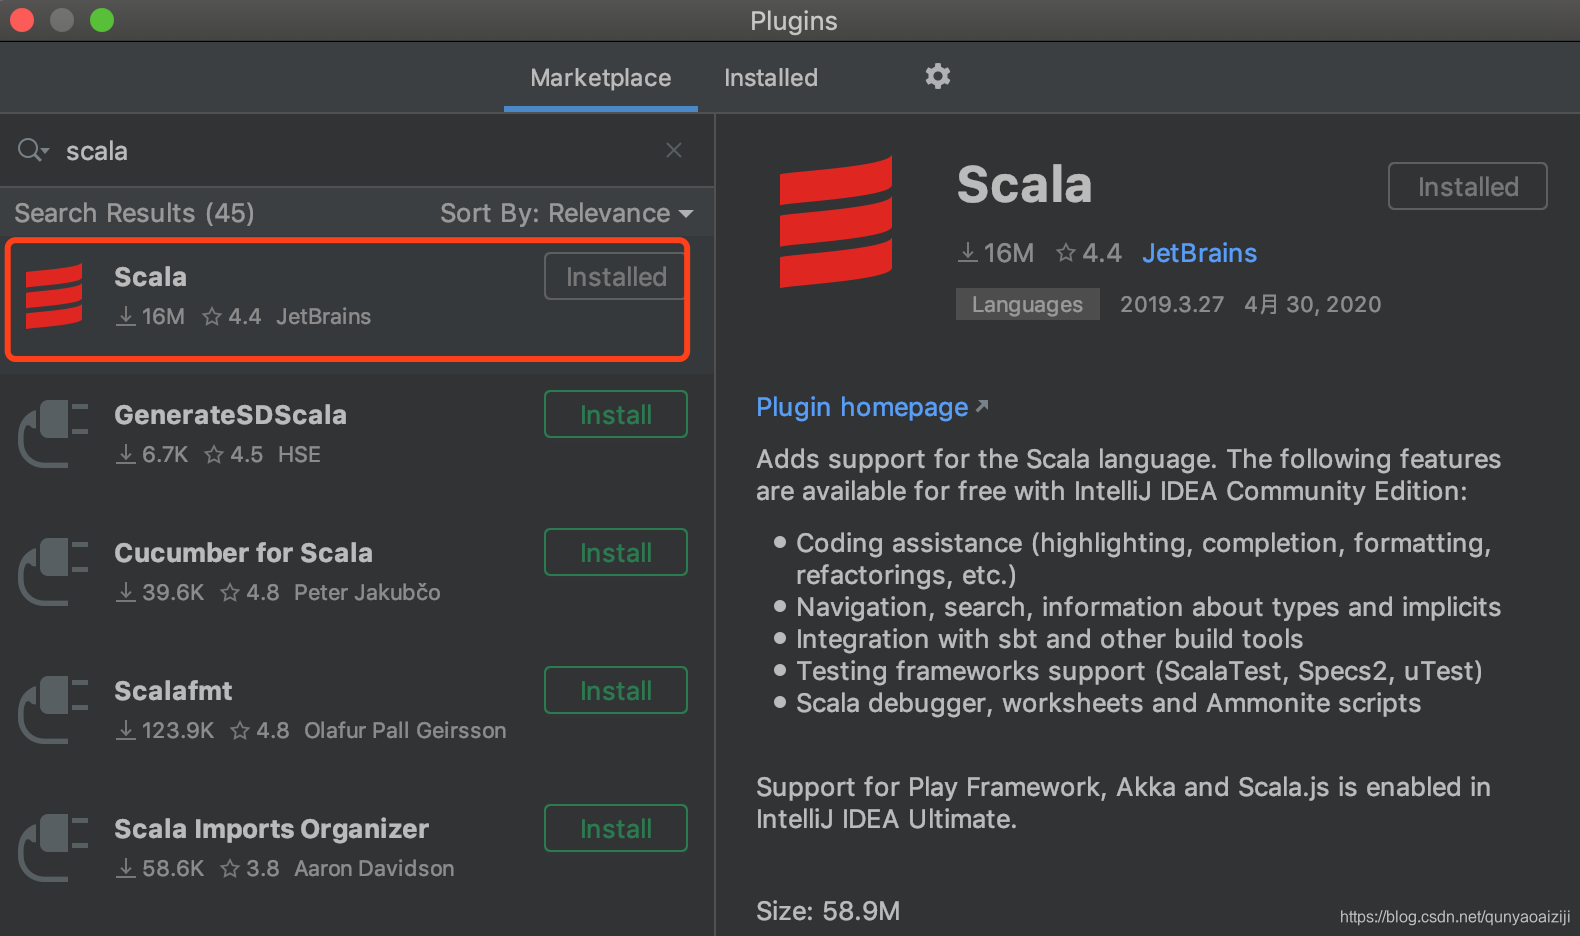
Task: Open the Sort By Relevance dropdown
Action: [566, 213]
